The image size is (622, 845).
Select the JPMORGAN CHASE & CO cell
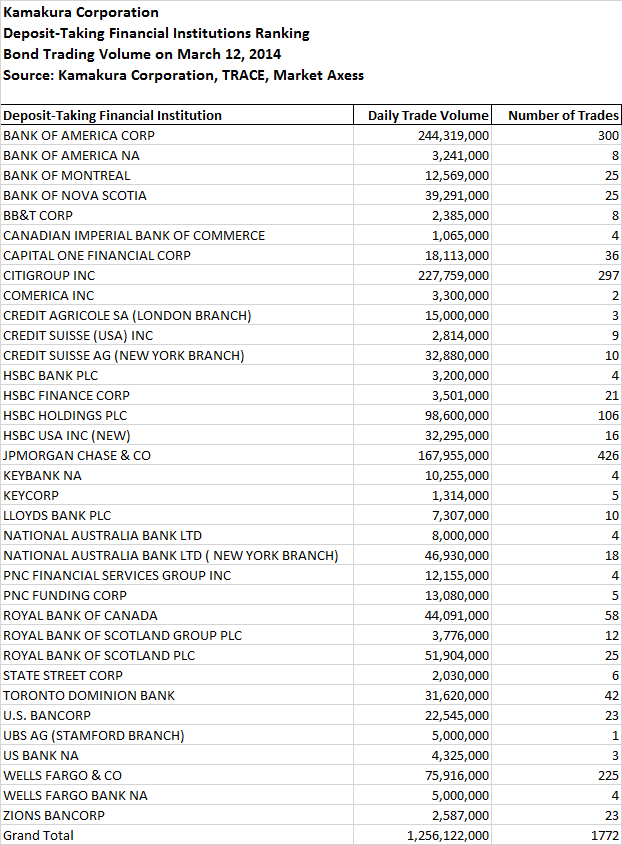click(x=177, y=455)
